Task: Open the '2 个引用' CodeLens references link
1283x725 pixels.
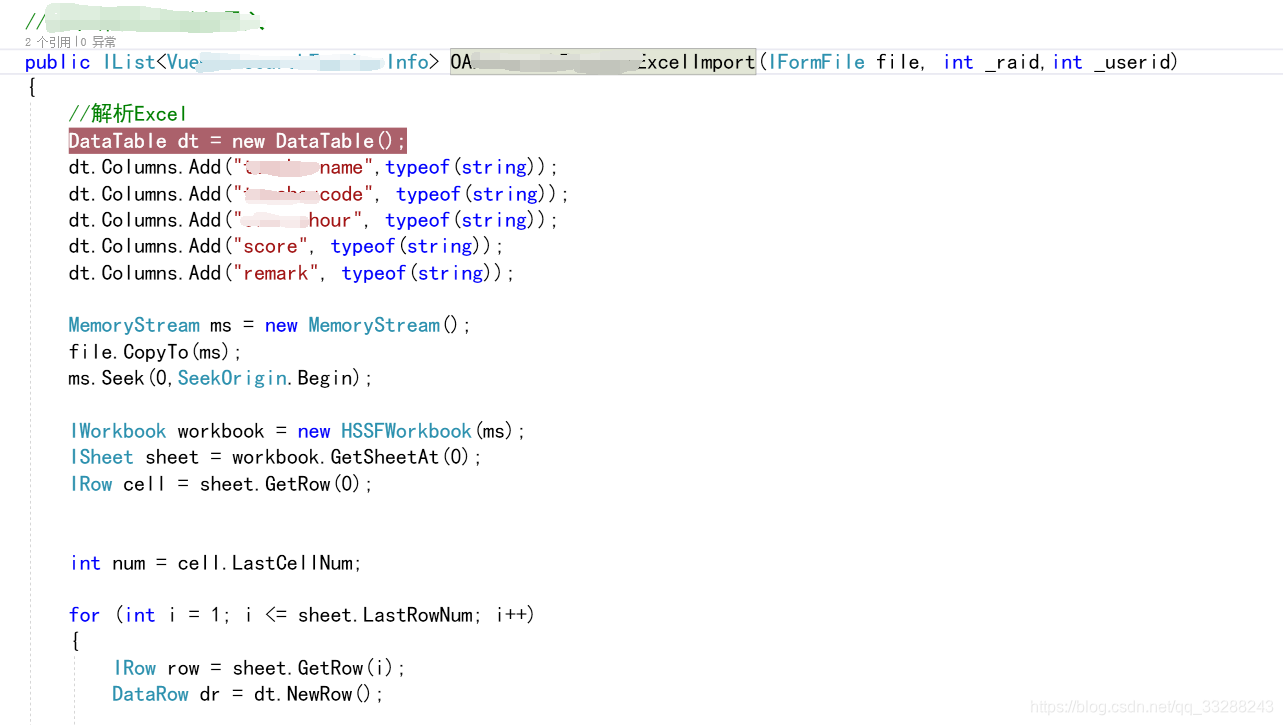Action: tap(48, 42)
